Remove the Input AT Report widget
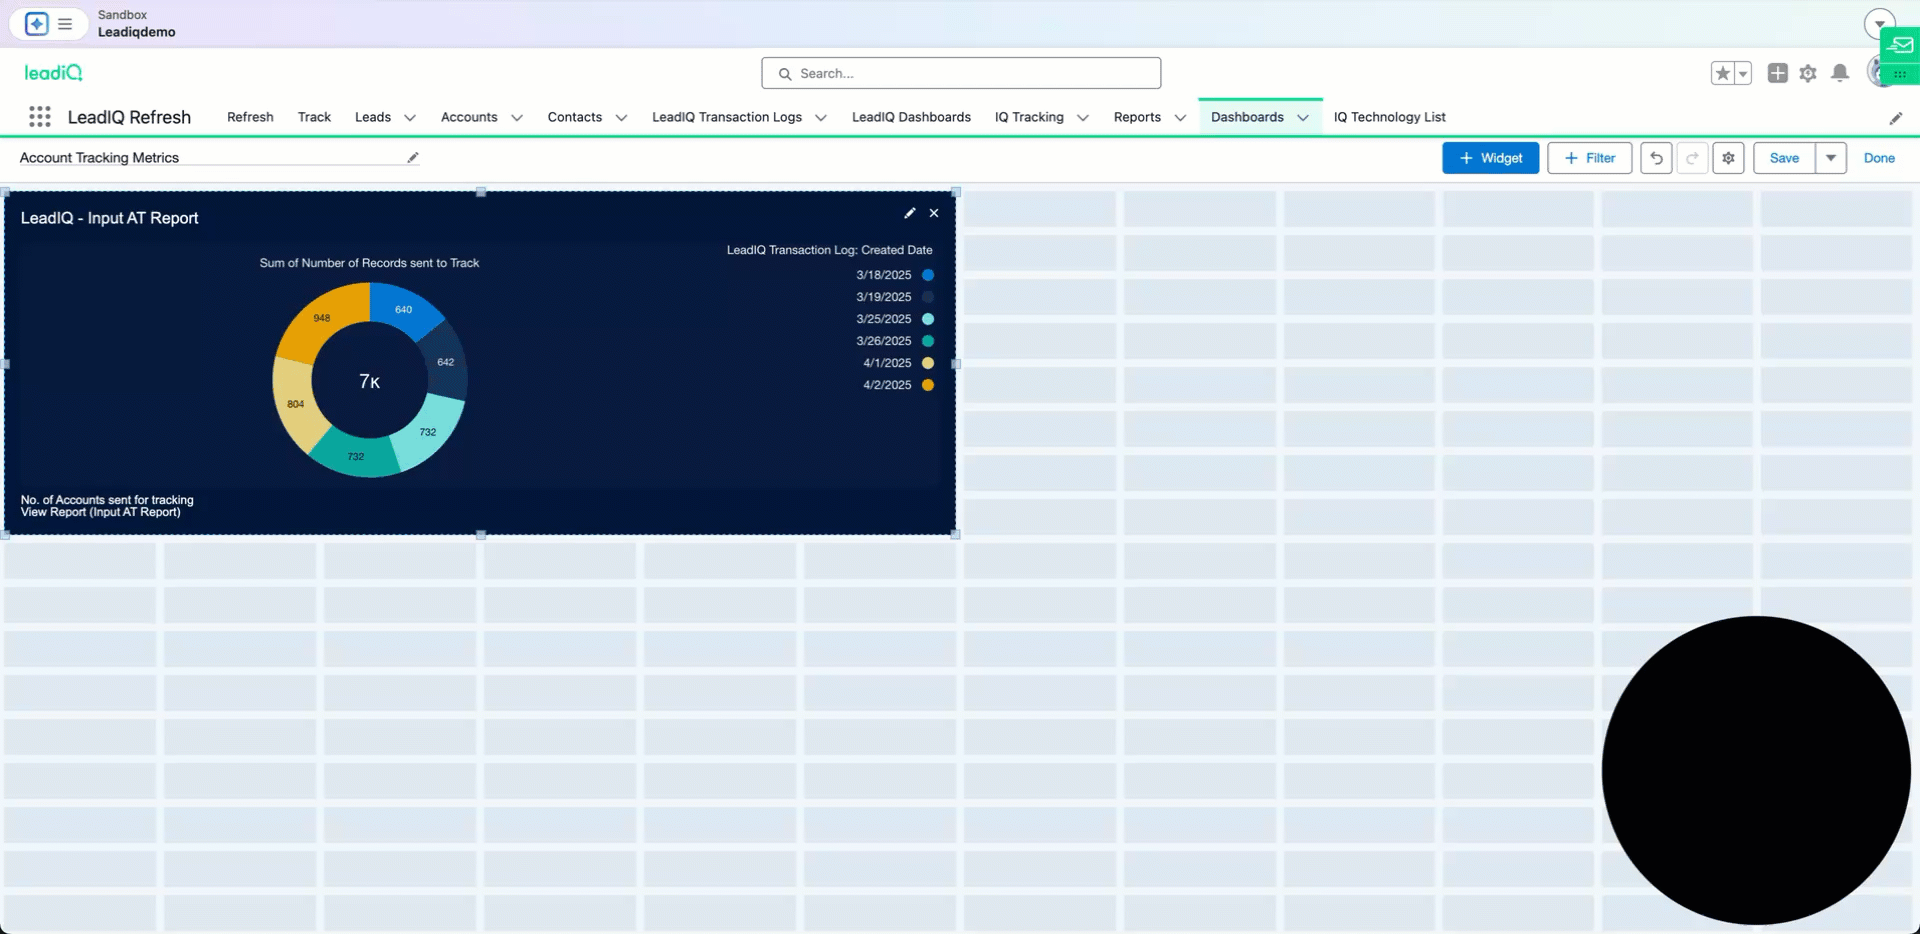 click(934, 213)
